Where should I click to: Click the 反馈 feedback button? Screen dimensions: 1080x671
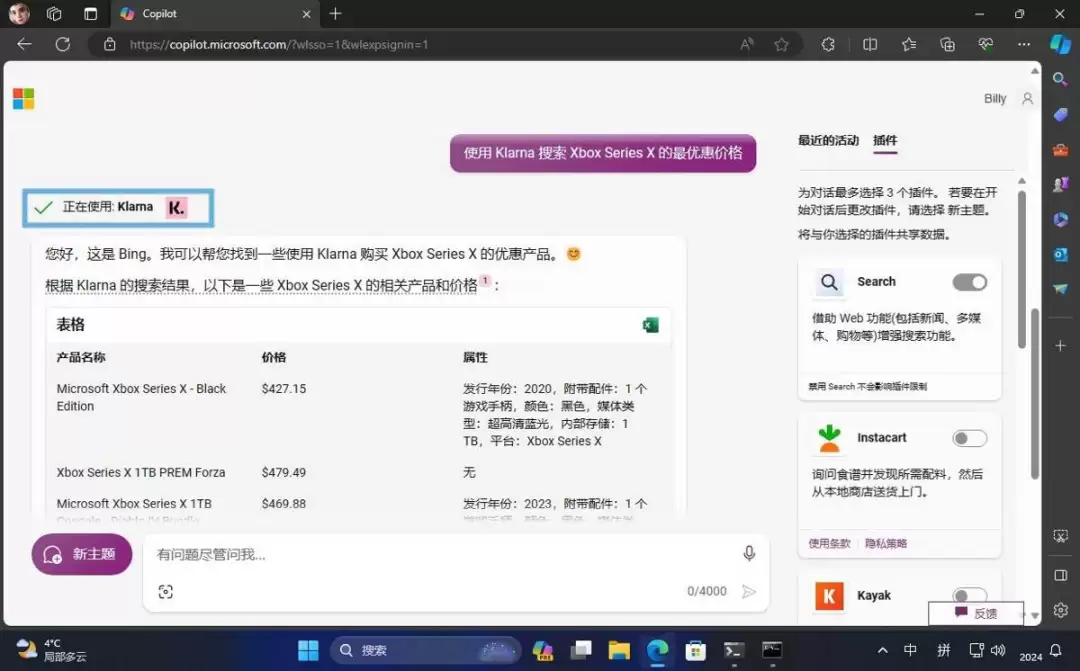click(975, 613)
